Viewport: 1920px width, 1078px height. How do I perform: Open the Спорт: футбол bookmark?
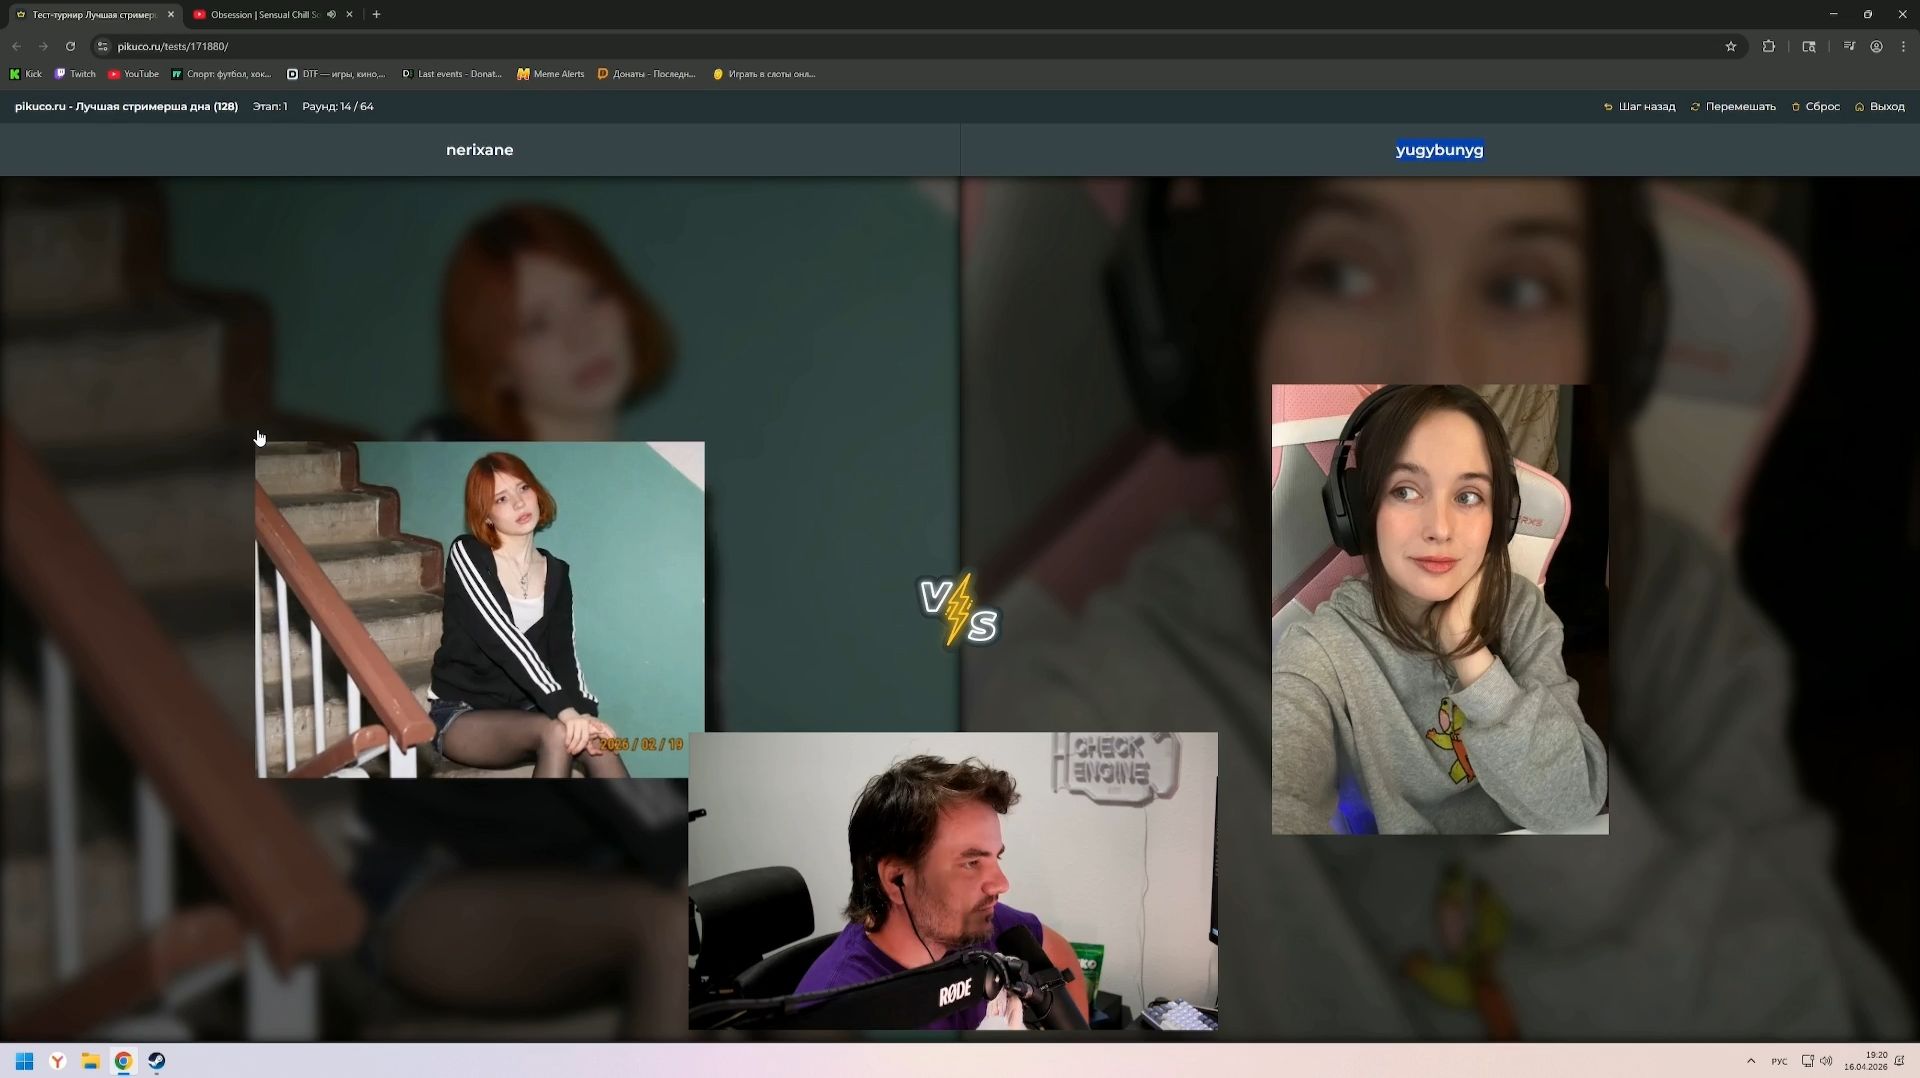click(x=221, y=74)
